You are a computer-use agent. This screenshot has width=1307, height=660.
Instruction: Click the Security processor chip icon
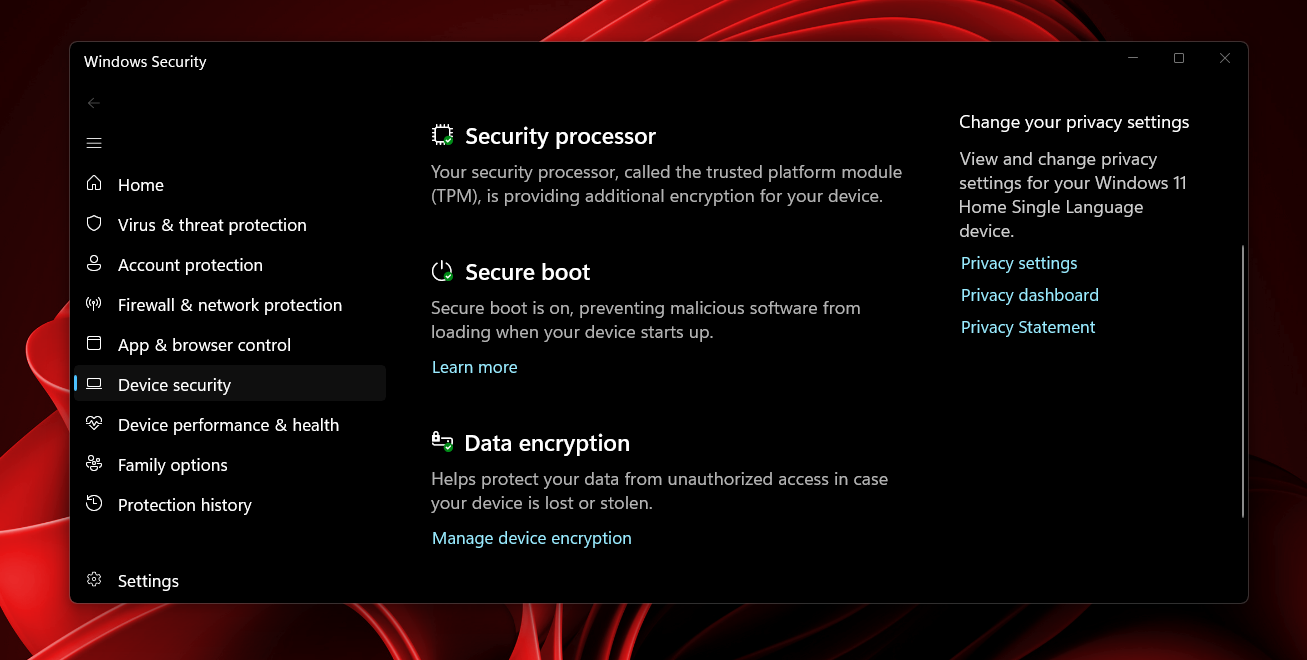click(x=441, y=134)
